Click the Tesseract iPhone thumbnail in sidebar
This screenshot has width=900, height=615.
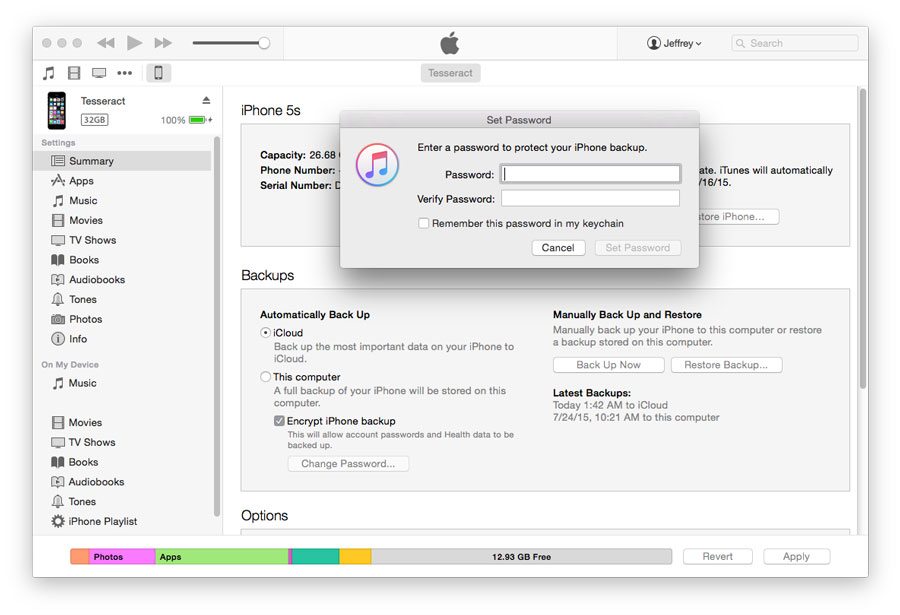[x=57, y=110]
